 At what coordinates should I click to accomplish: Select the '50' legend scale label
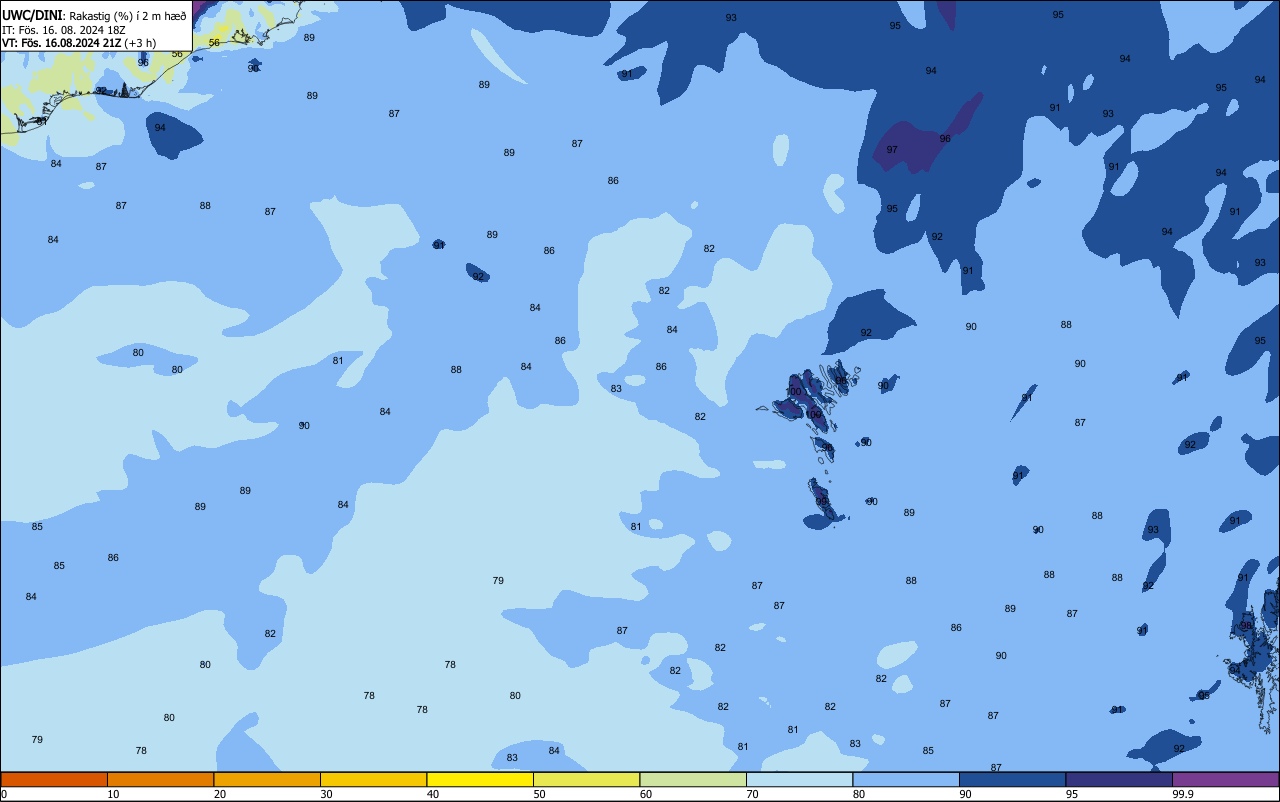coord(539,794)
